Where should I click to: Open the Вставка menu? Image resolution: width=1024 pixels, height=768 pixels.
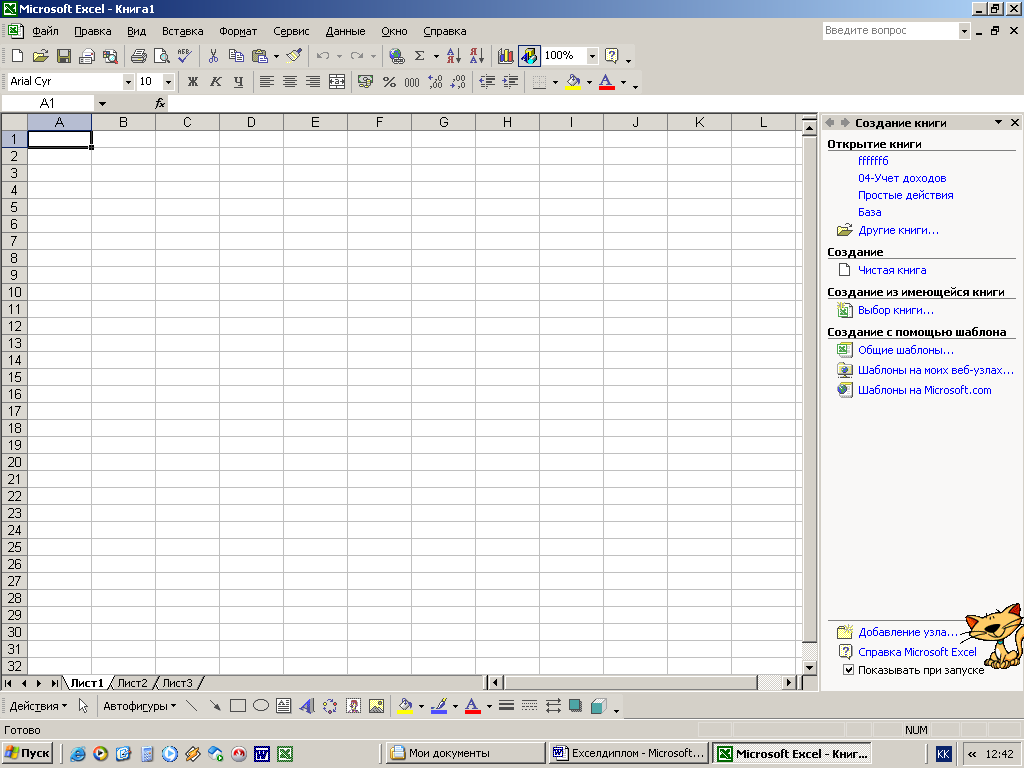[182, 31]
